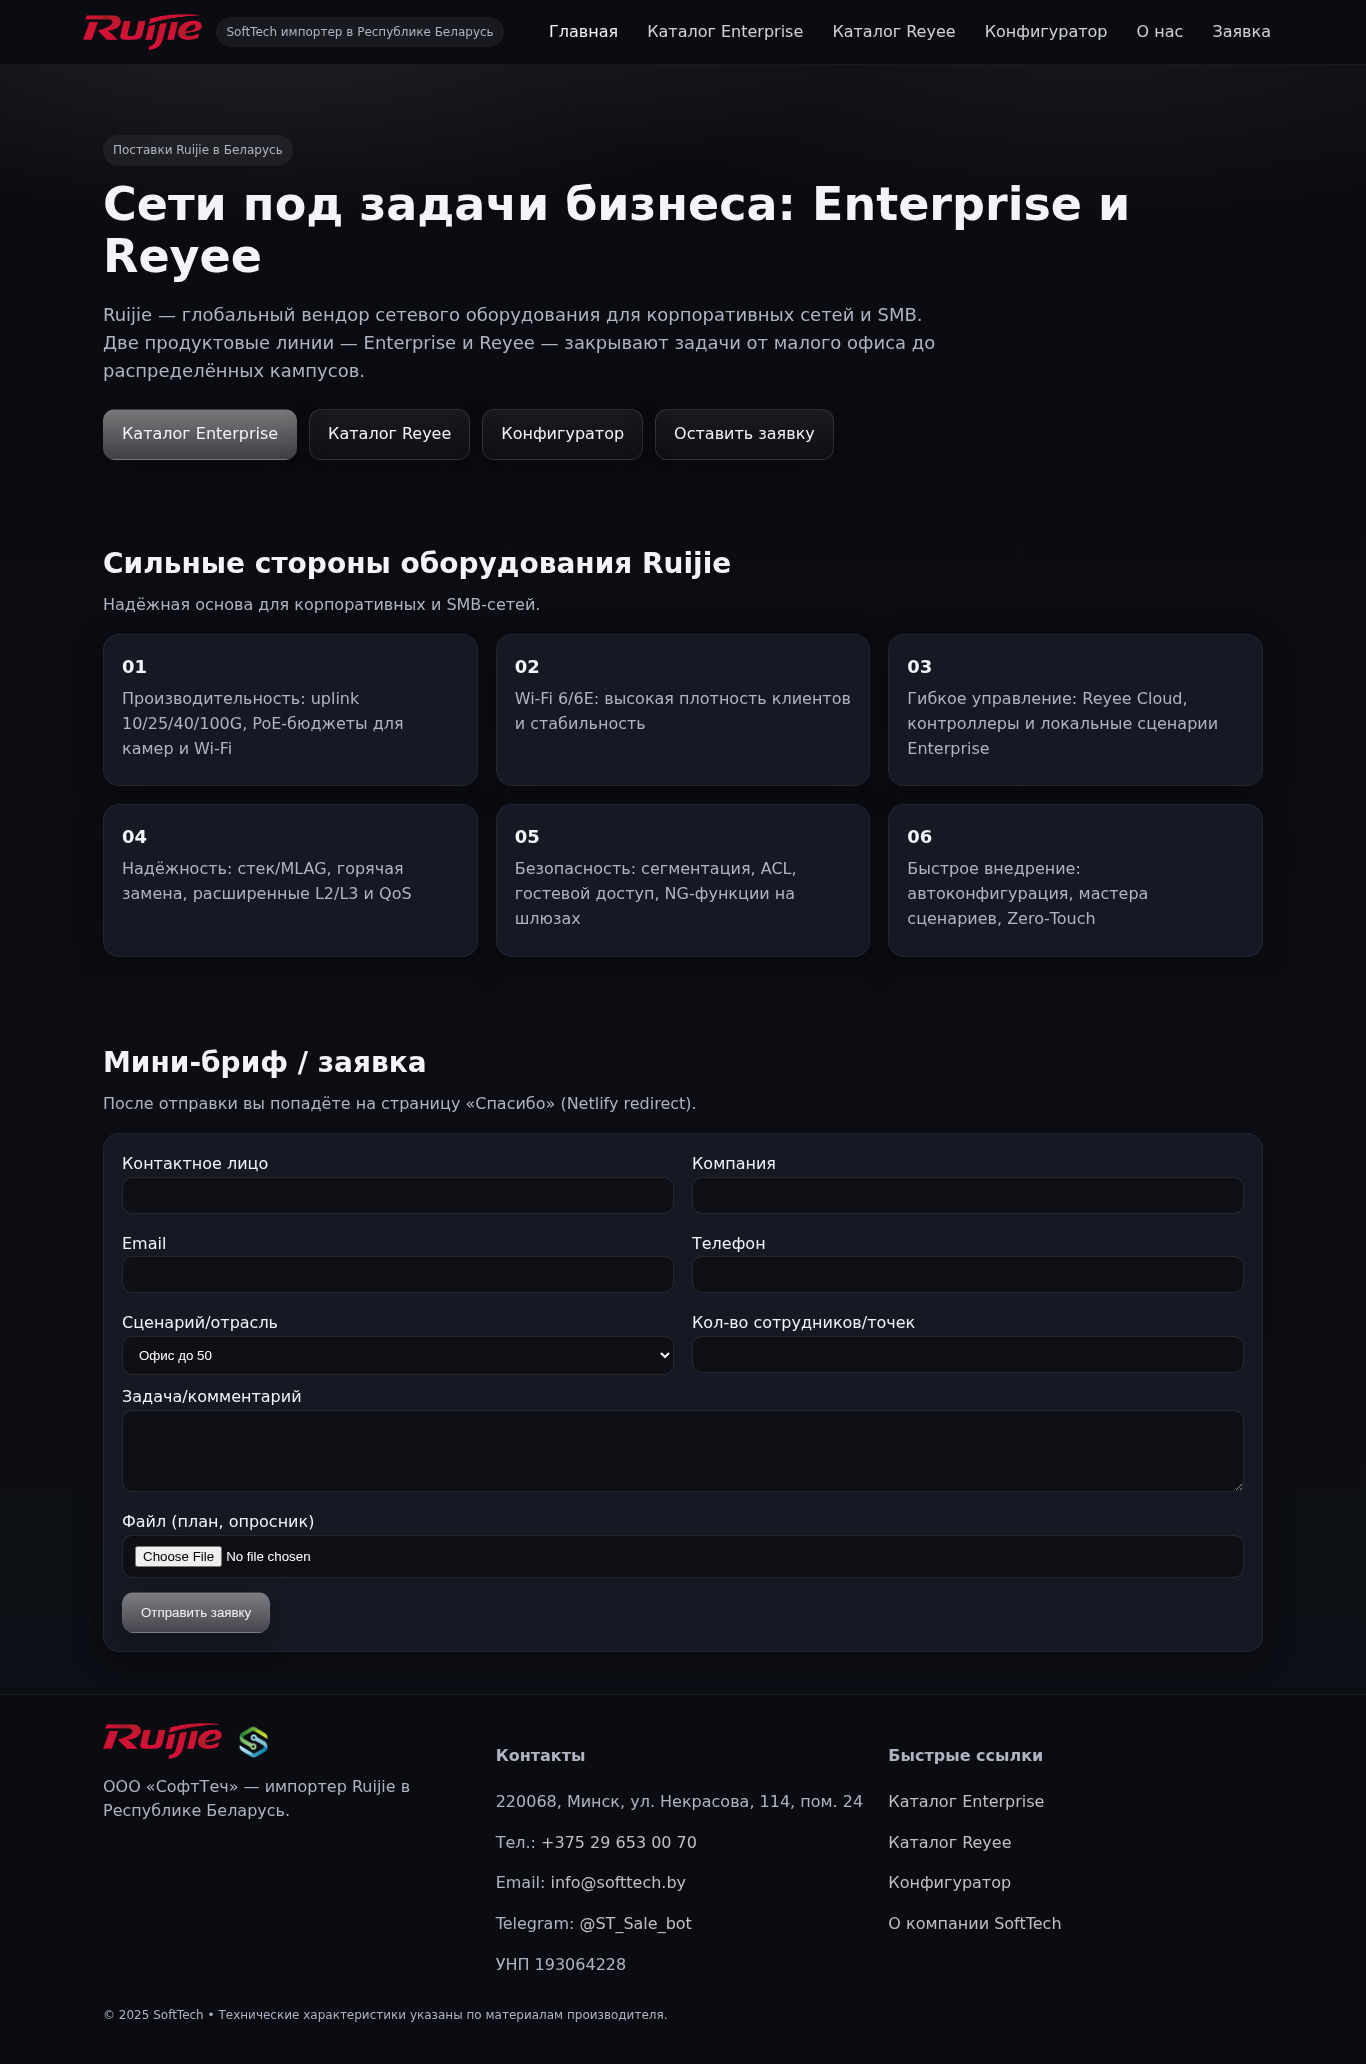Click footer link Каталог Enterprise
The width and height of the screenshot is (1366, 2064).
coord(966,1801)
